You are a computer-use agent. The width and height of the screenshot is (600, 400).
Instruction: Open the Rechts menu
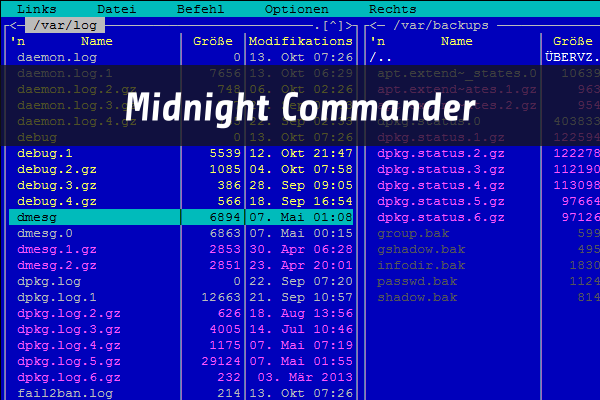point(393,9)
